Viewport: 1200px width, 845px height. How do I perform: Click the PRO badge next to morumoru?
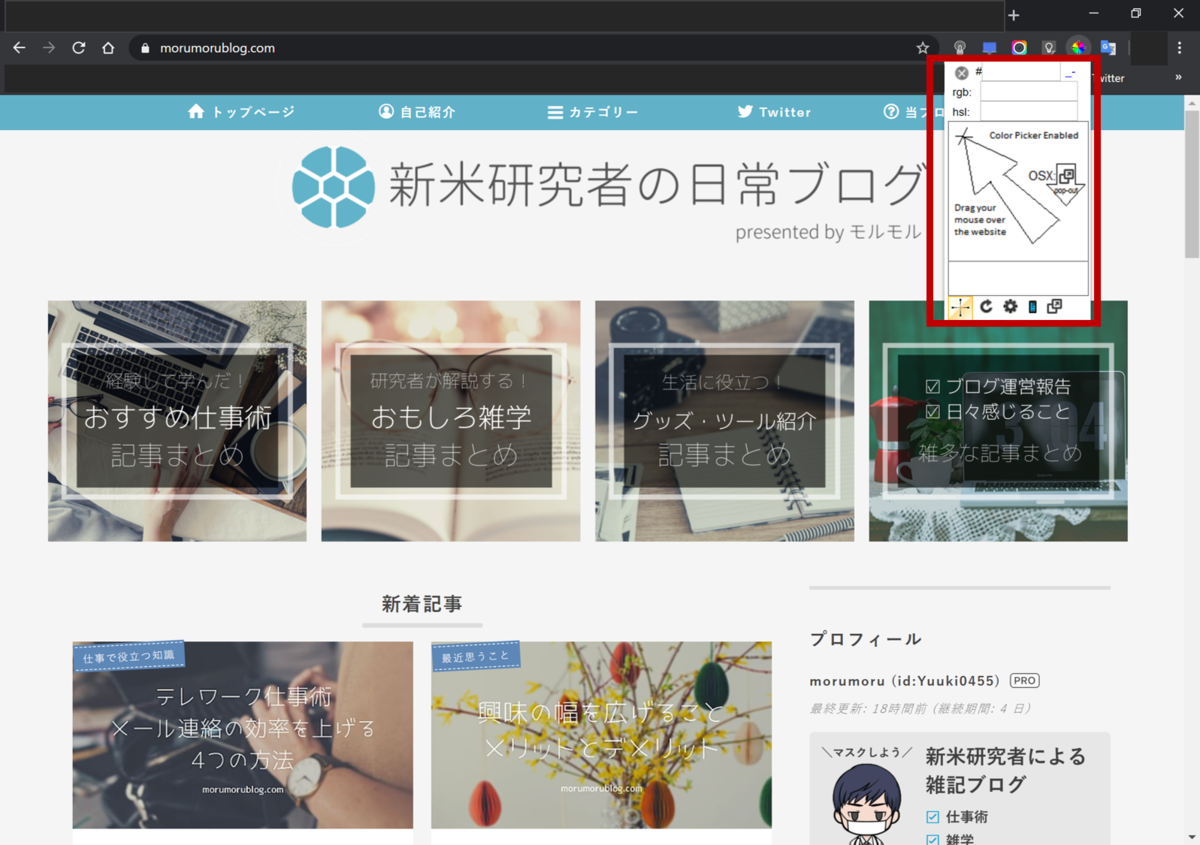point(1025,680)
